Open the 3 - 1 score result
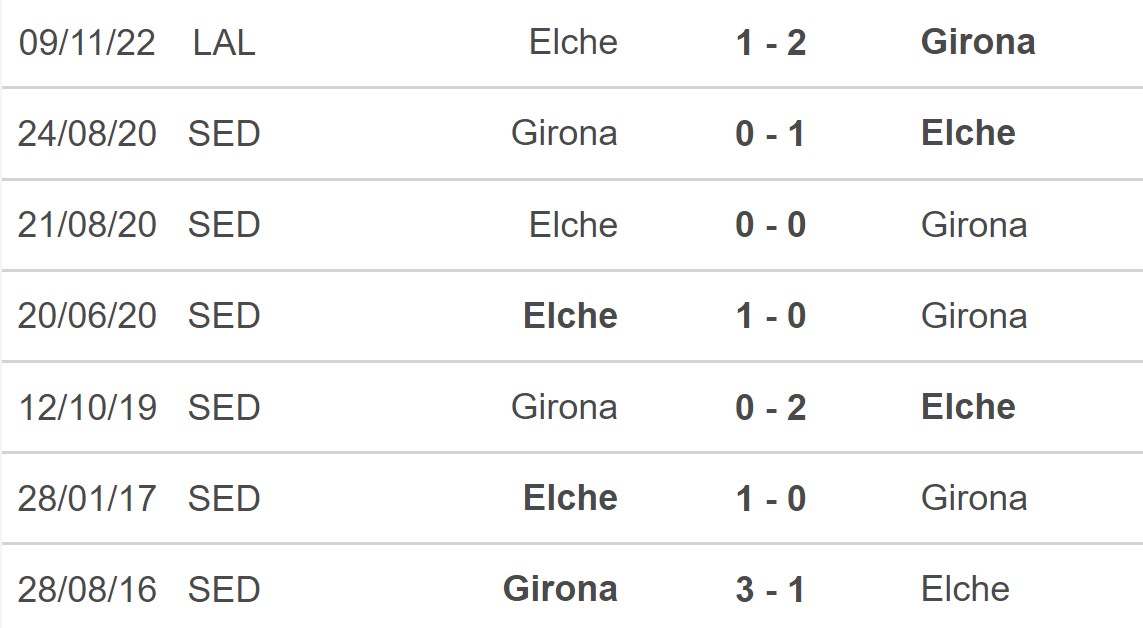1143x628 pixels. point(771,589)
